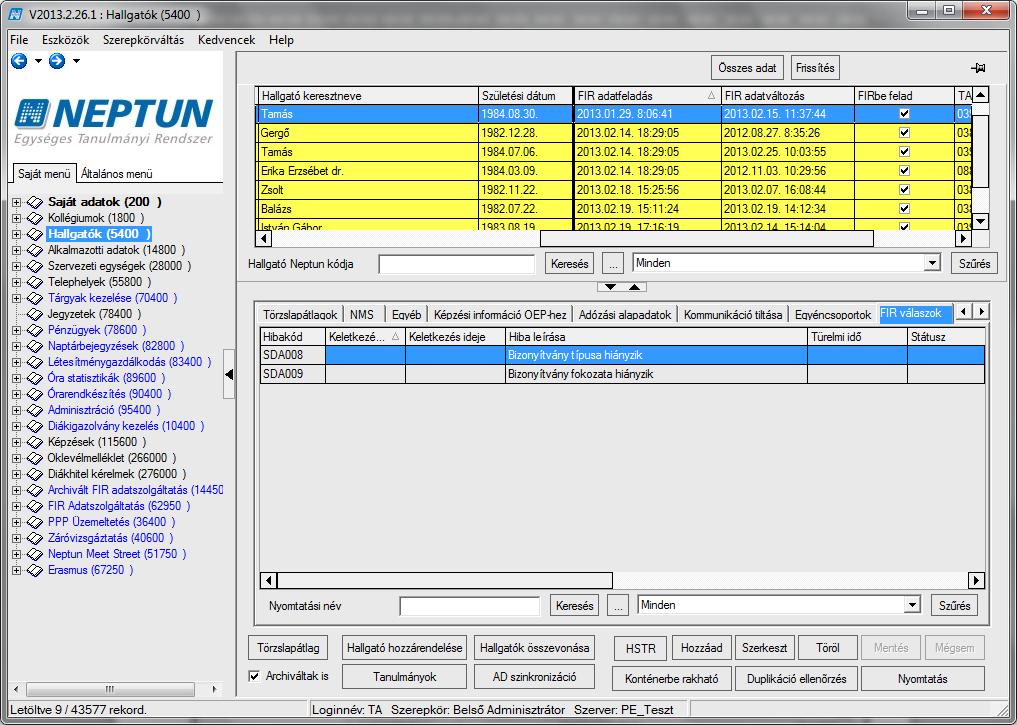
Task: Click the Hallgató Neptun kódja input field
Action: 457,264
